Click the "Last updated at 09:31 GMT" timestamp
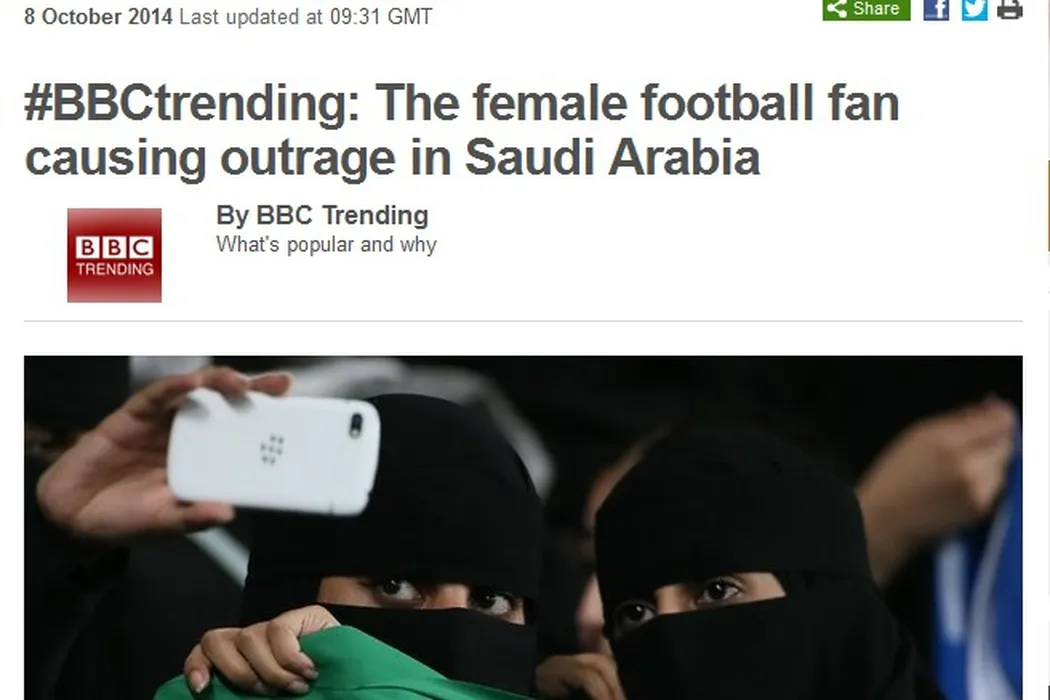This screenshot has height=700, width=1050. click(x=306, y=16)
